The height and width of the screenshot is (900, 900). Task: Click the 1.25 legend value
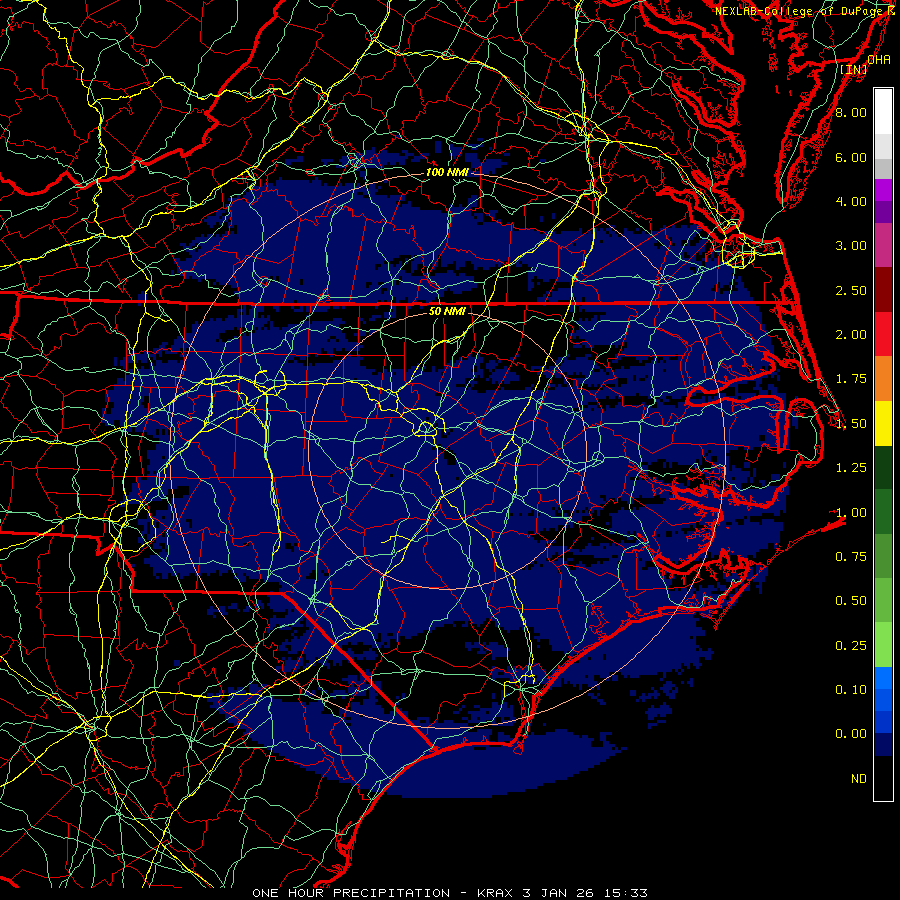coord(851,468)
